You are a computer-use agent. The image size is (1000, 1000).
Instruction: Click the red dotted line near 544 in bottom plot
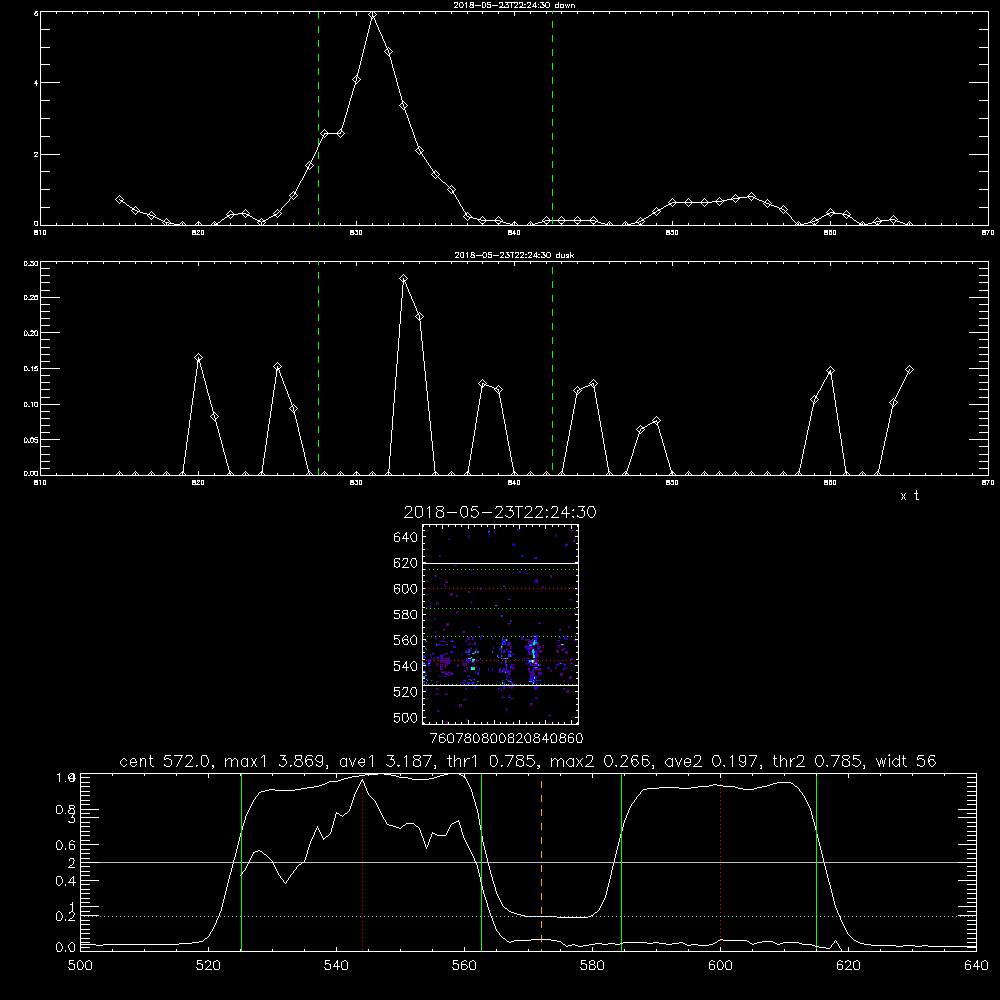point(362,864)
